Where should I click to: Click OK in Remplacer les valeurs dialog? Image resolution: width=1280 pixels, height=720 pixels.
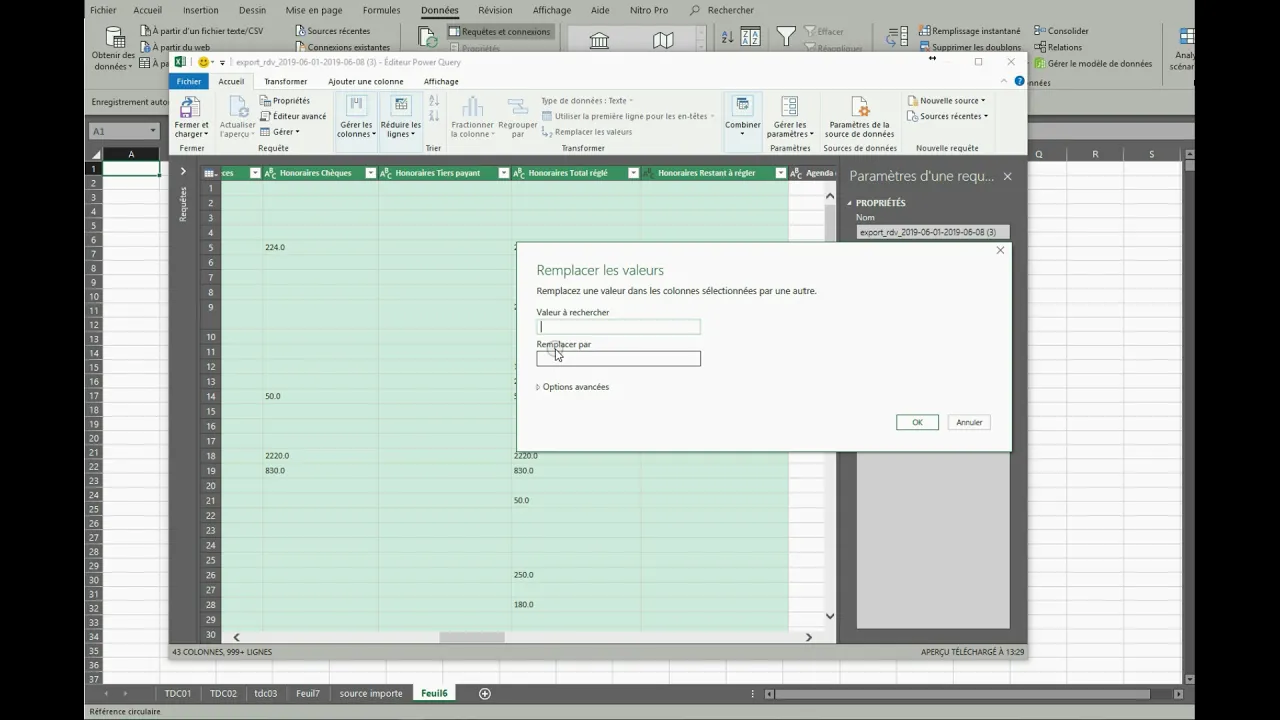click(917, 422)
